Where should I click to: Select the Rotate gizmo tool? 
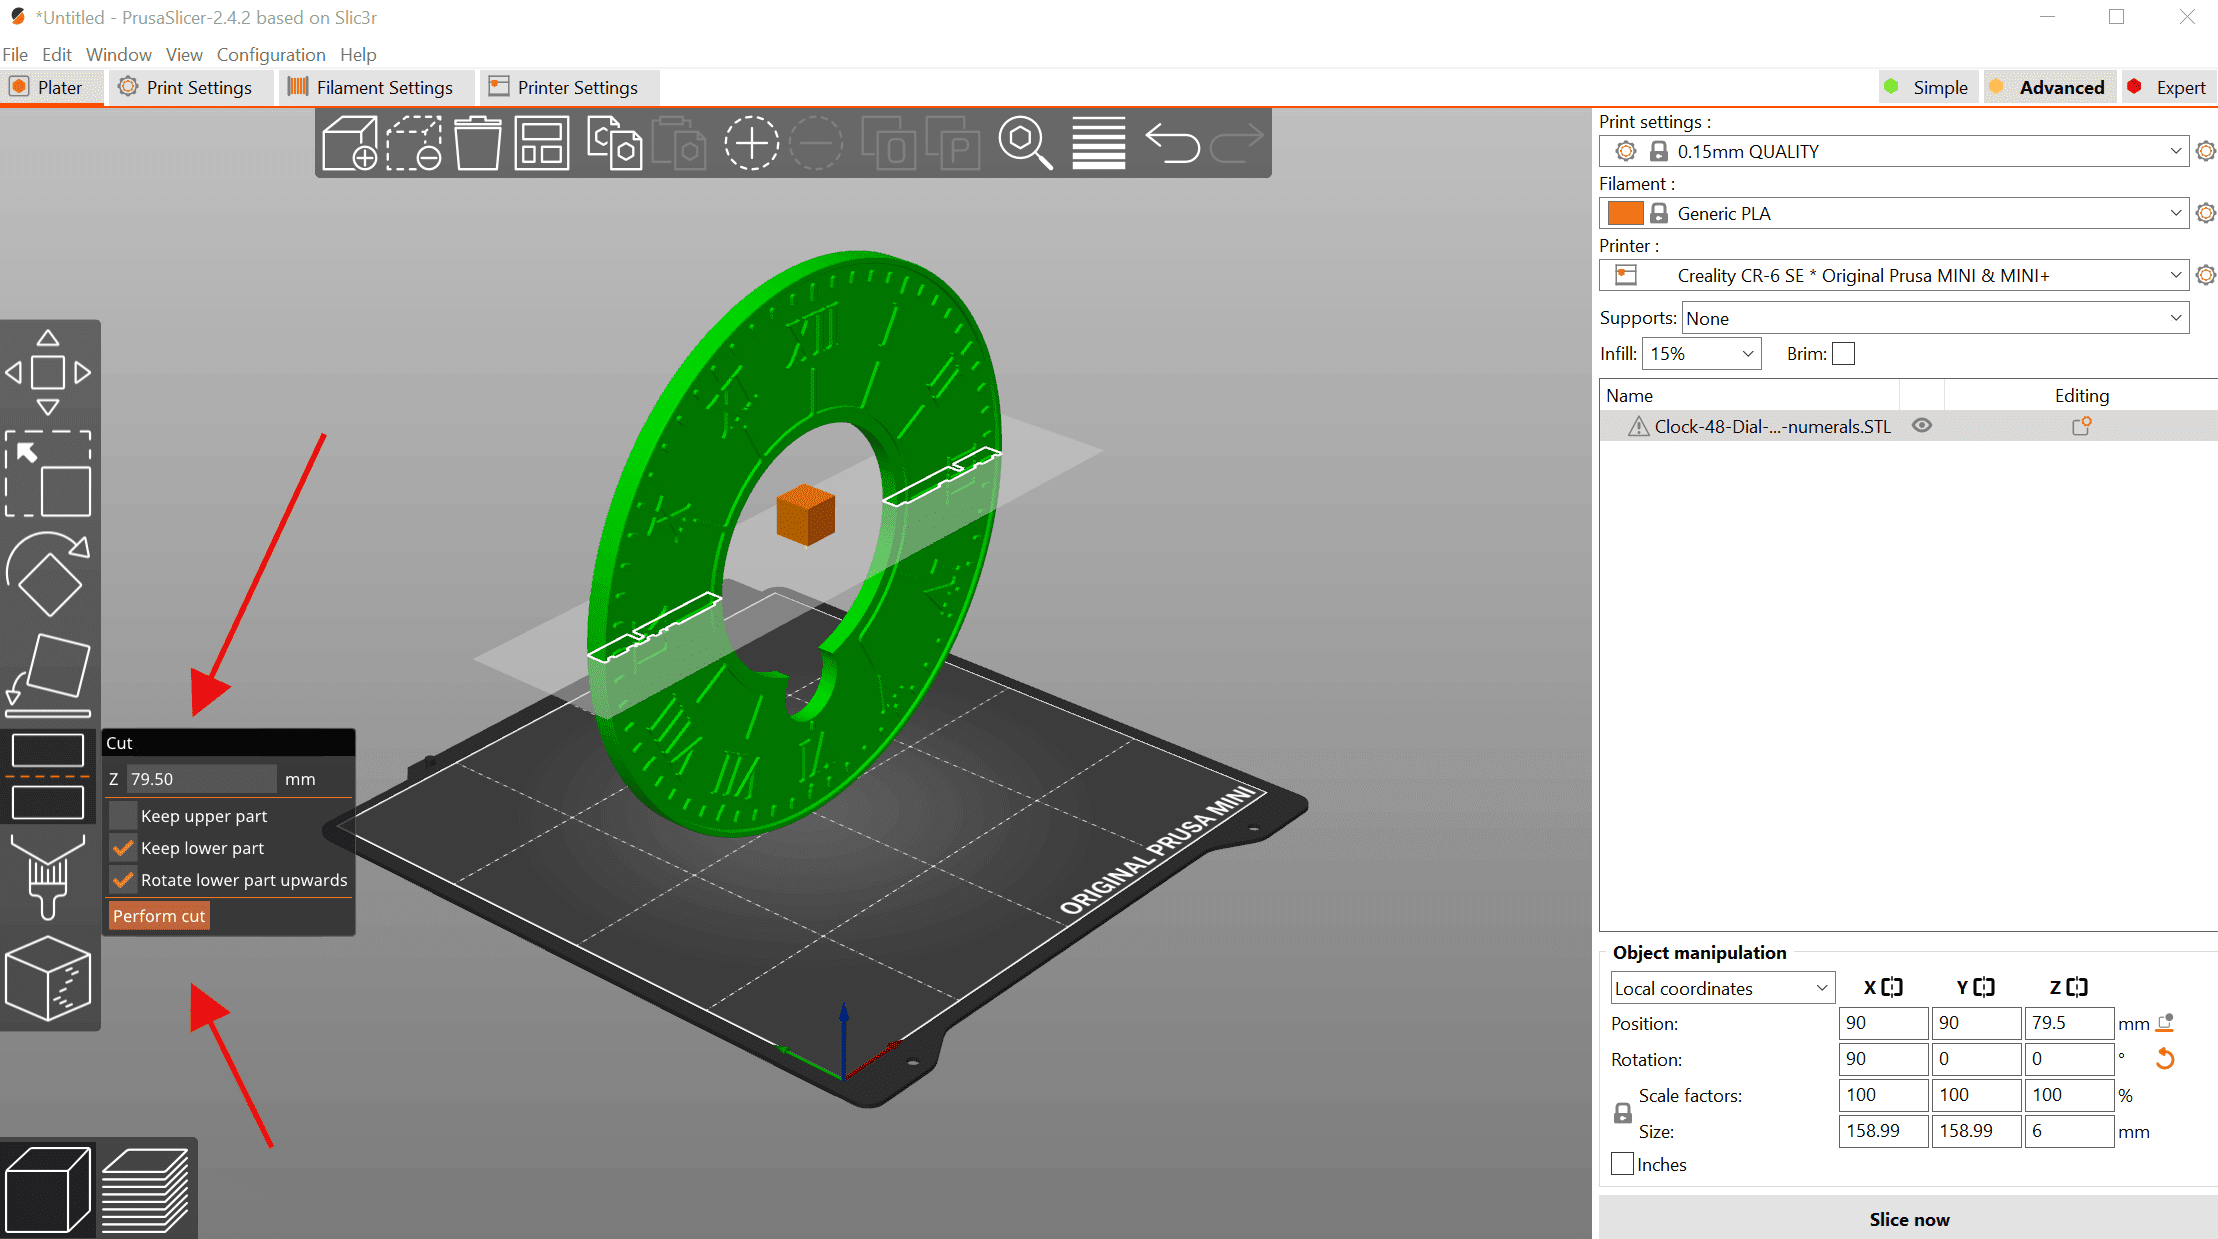tap(48, 573)
